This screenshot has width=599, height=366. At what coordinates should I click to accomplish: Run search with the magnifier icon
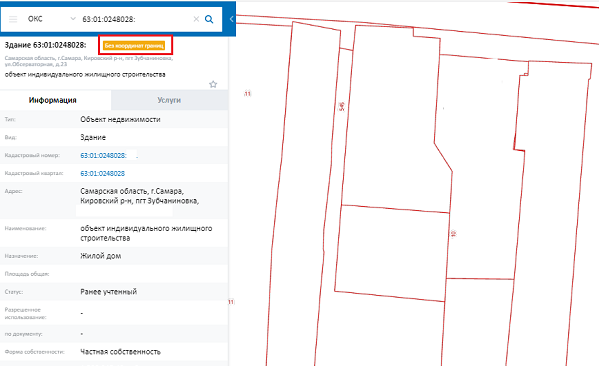(x=209, y=19)
